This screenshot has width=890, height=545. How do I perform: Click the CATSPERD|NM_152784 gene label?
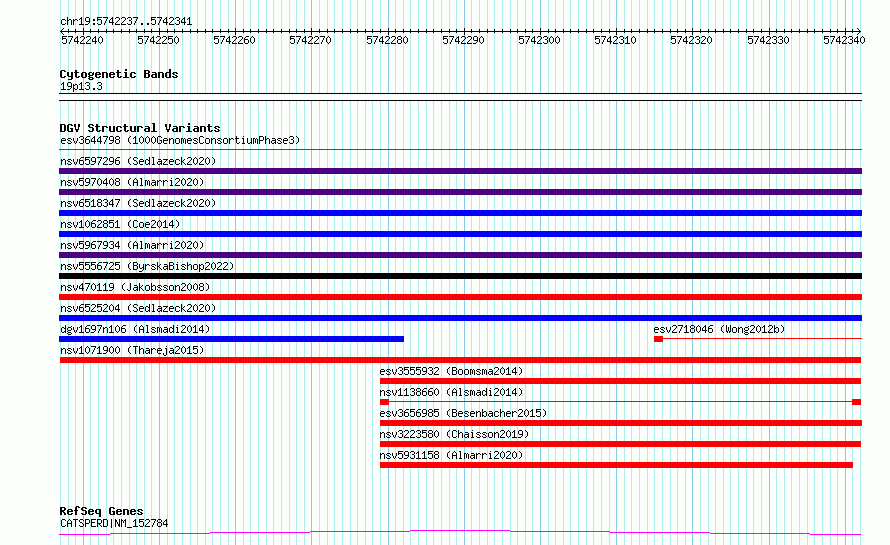click(x=114, y=523)
